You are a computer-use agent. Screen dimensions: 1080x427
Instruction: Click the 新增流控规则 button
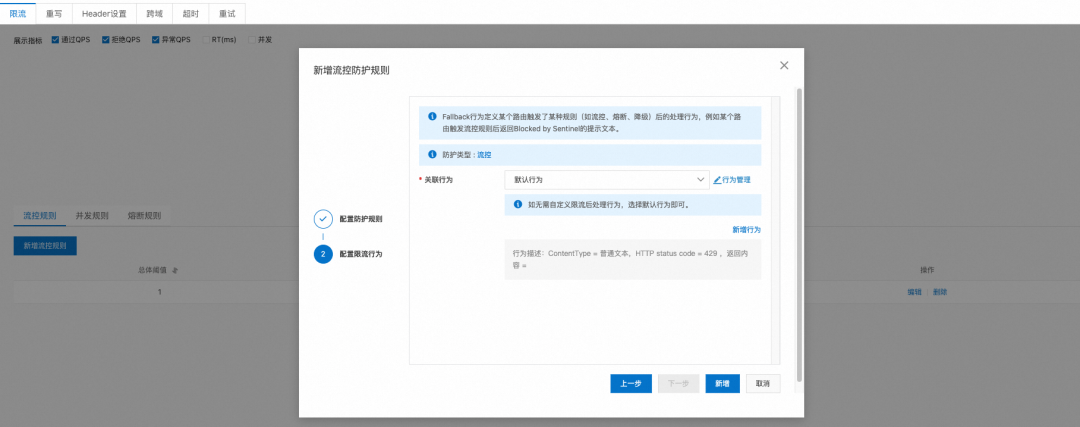45,246
